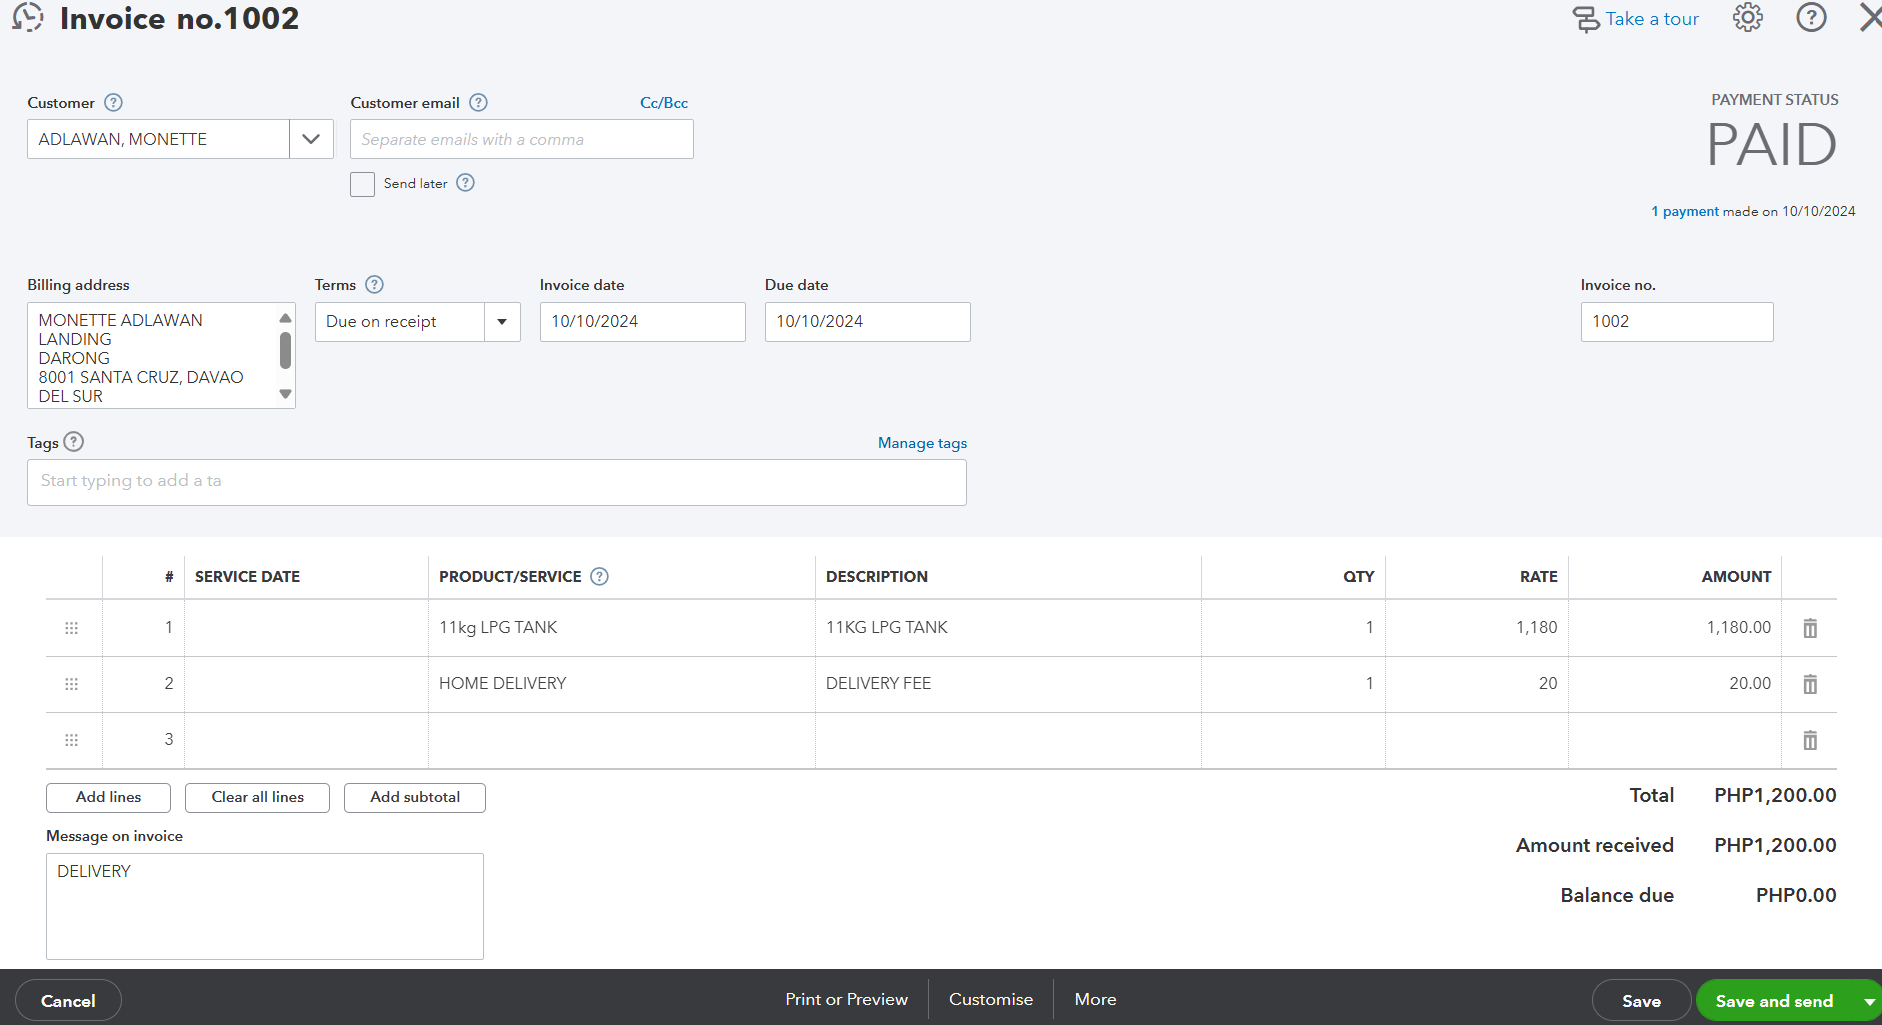
Task: Delete the 11kg LPG TANK line
Action: 1810,628
